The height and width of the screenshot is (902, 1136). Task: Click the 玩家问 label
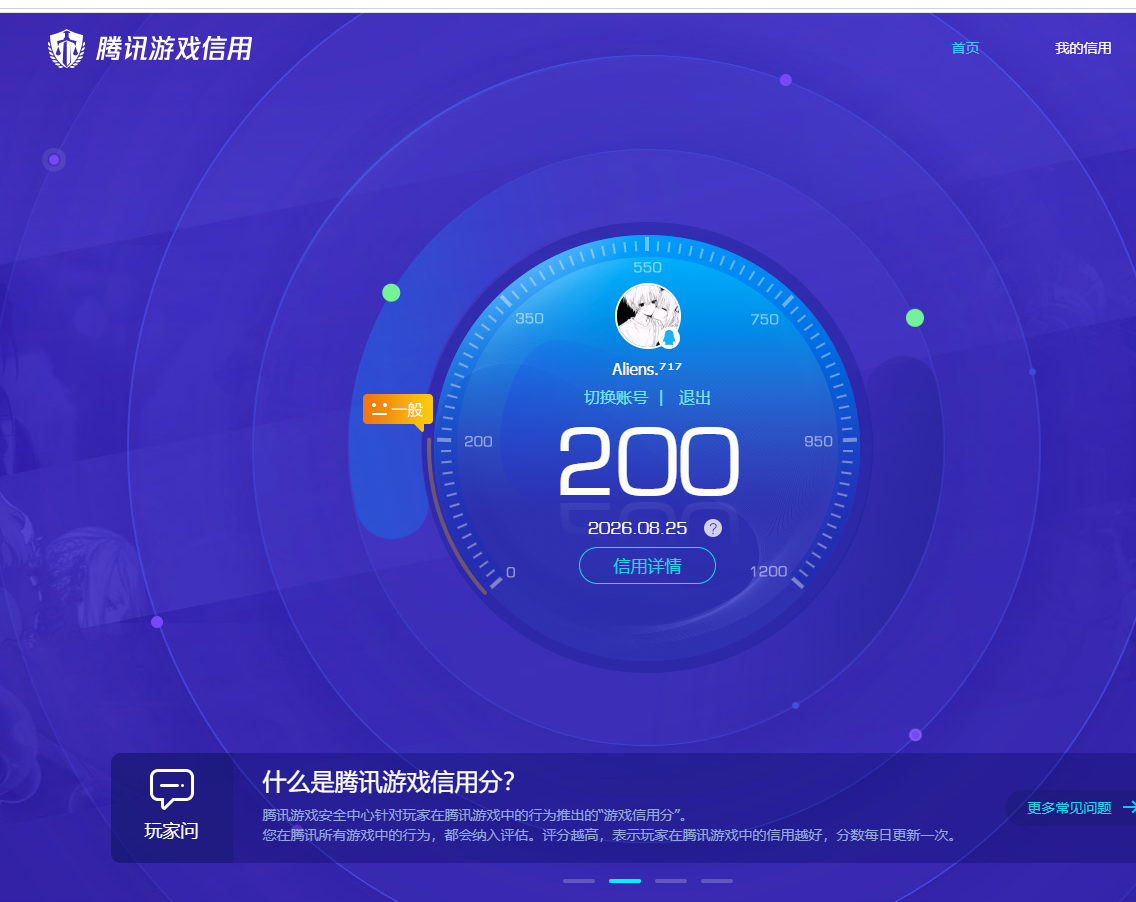tap(172, 831)
